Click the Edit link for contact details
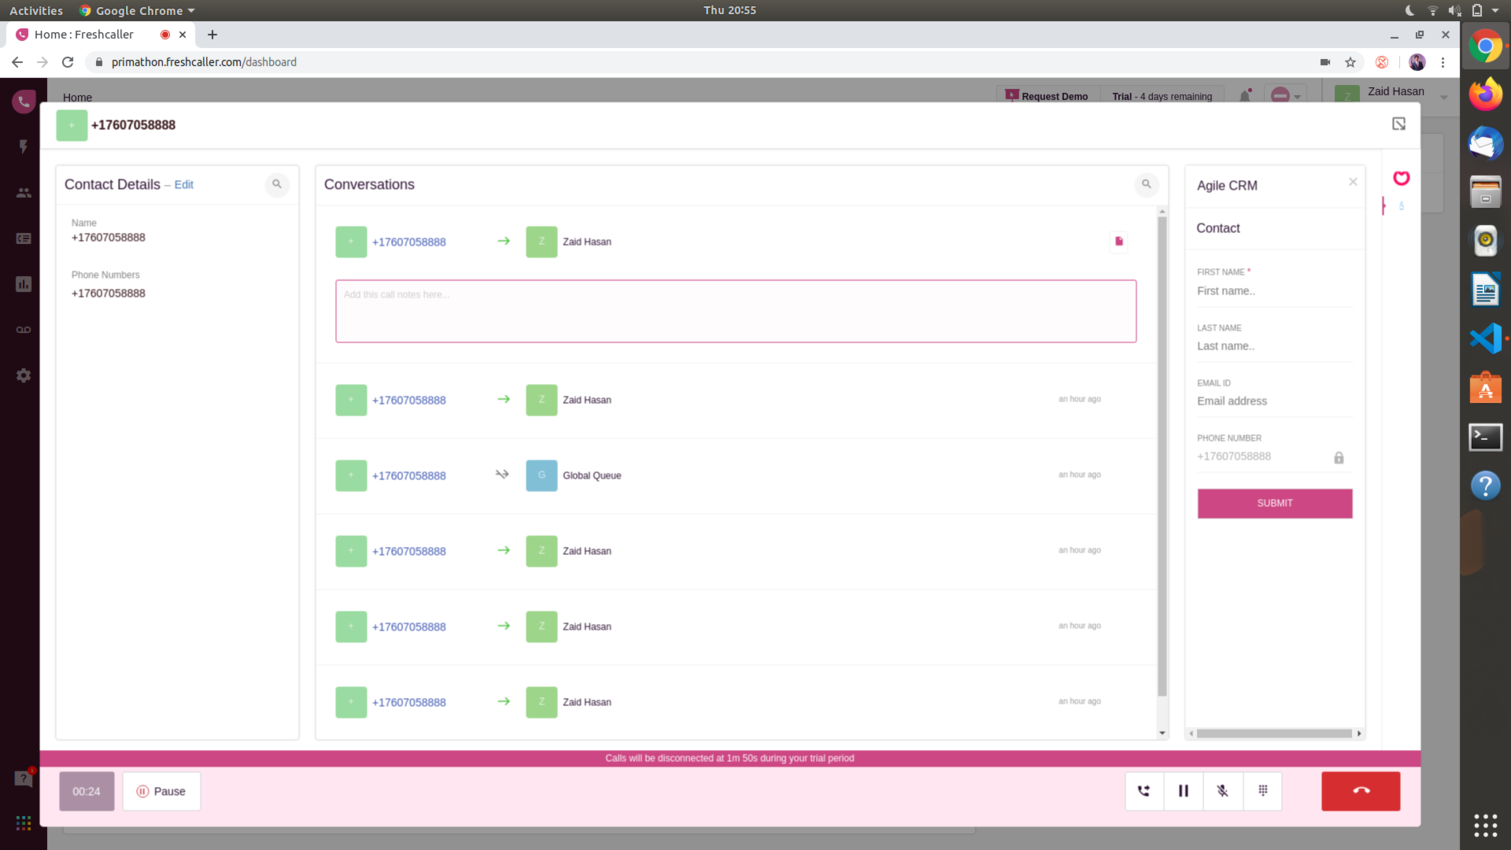This screenshot has height=850, width=1511. [184, 185]
